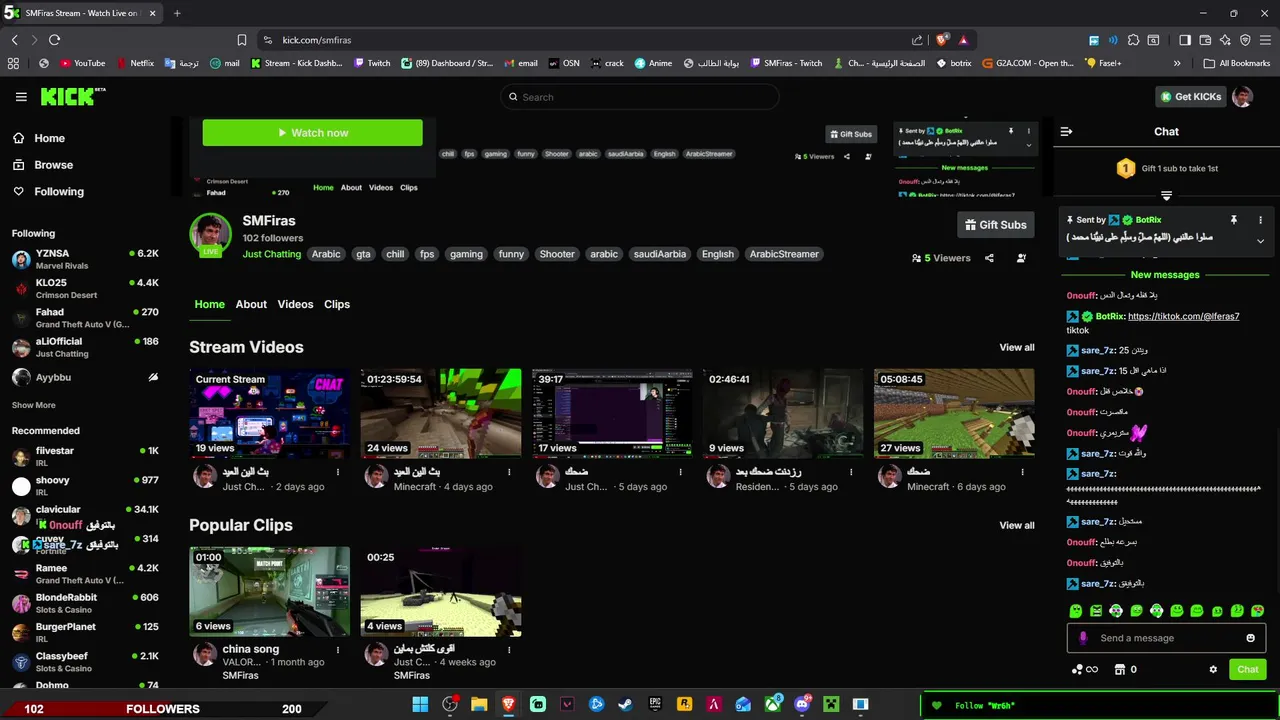1280x720 pixels.
Task: View all Popular Clips
Action: [1017, 526]
